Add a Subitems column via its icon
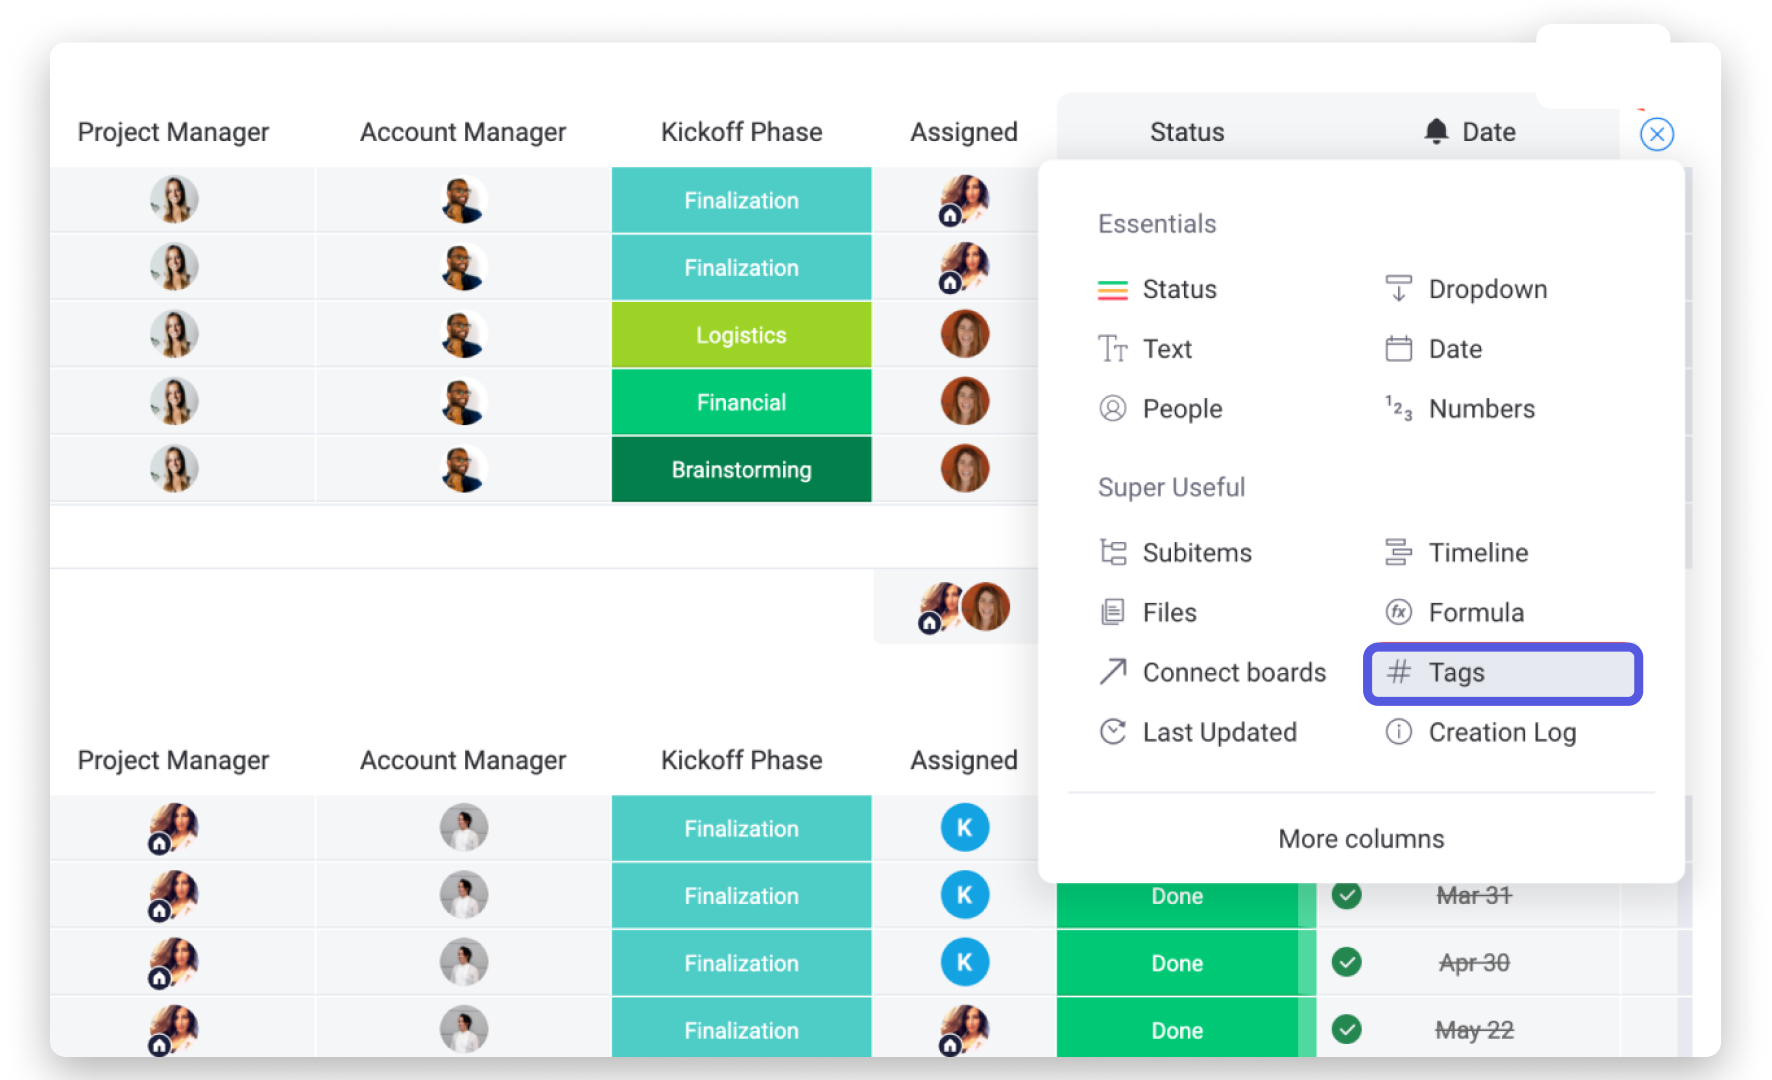 pos(1112,553)
